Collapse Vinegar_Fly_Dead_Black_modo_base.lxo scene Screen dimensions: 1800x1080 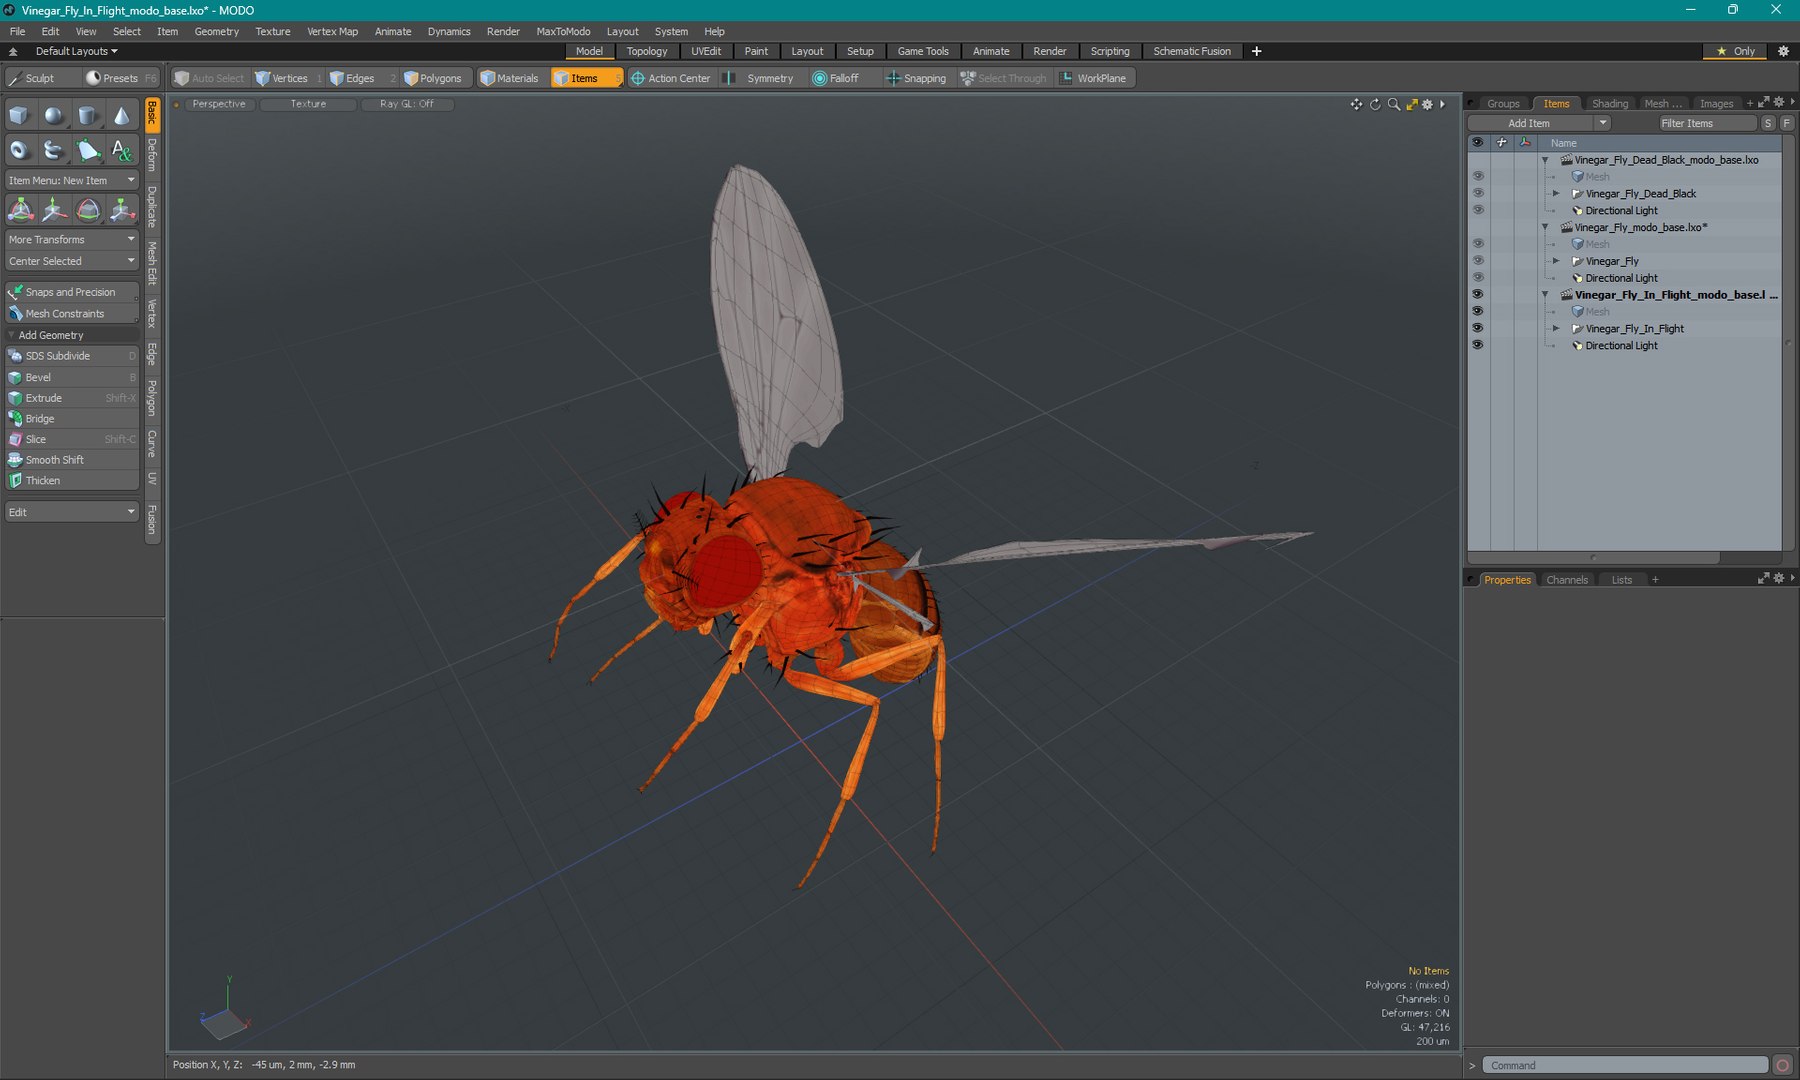[x=1545, y=160]
